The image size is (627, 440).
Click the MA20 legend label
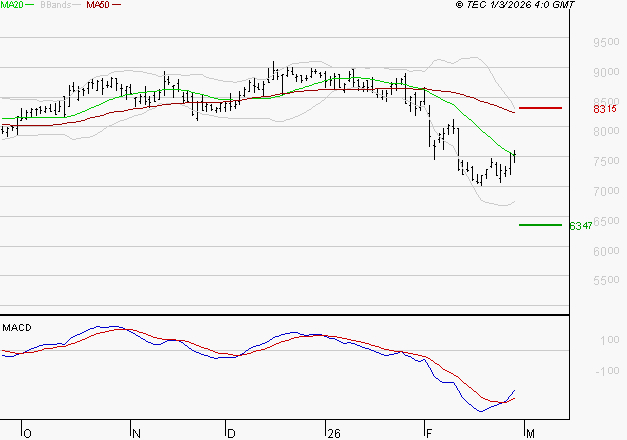12,5
